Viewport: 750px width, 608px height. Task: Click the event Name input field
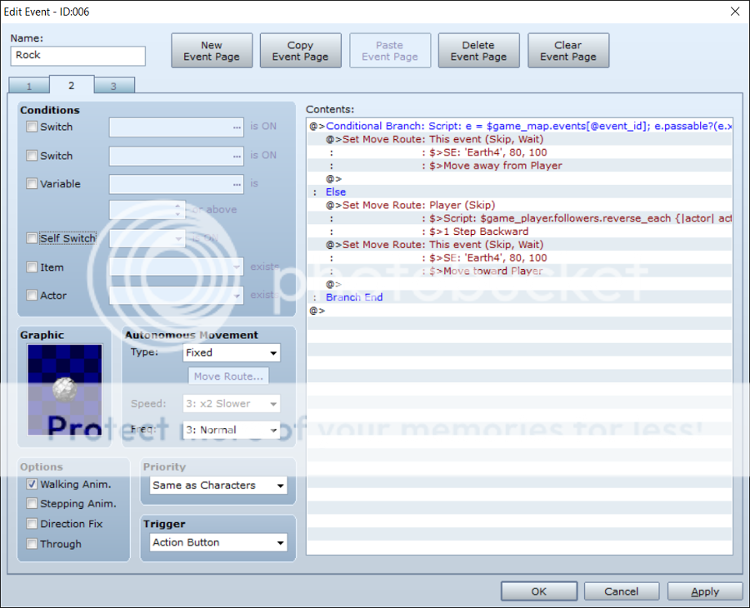[x=78, y=56]
